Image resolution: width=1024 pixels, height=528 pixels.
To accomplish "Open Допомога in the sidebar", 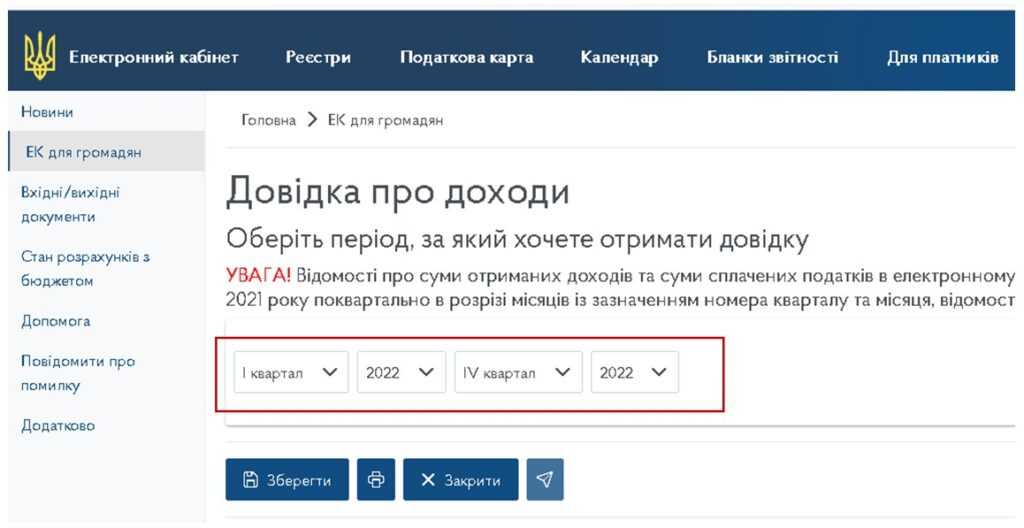I will click(56, 321).
